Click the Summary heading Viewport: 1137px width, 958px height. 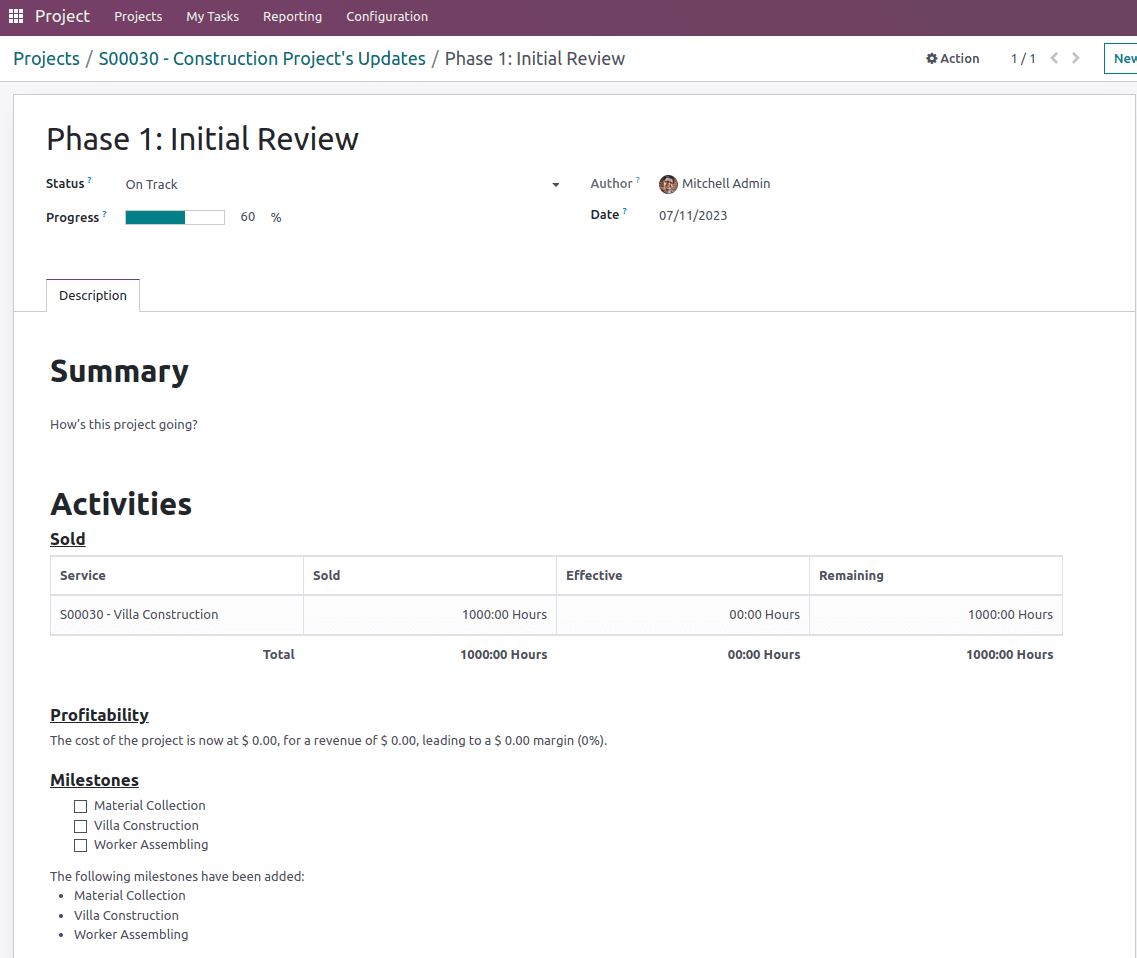(119, 371)
